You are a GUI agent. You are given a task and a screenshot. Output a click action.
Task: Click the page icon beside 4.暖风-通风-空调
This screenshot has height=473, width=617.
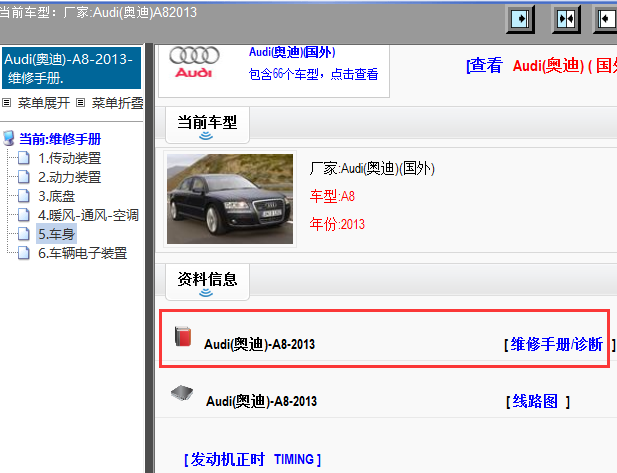(x=24, y=215)
